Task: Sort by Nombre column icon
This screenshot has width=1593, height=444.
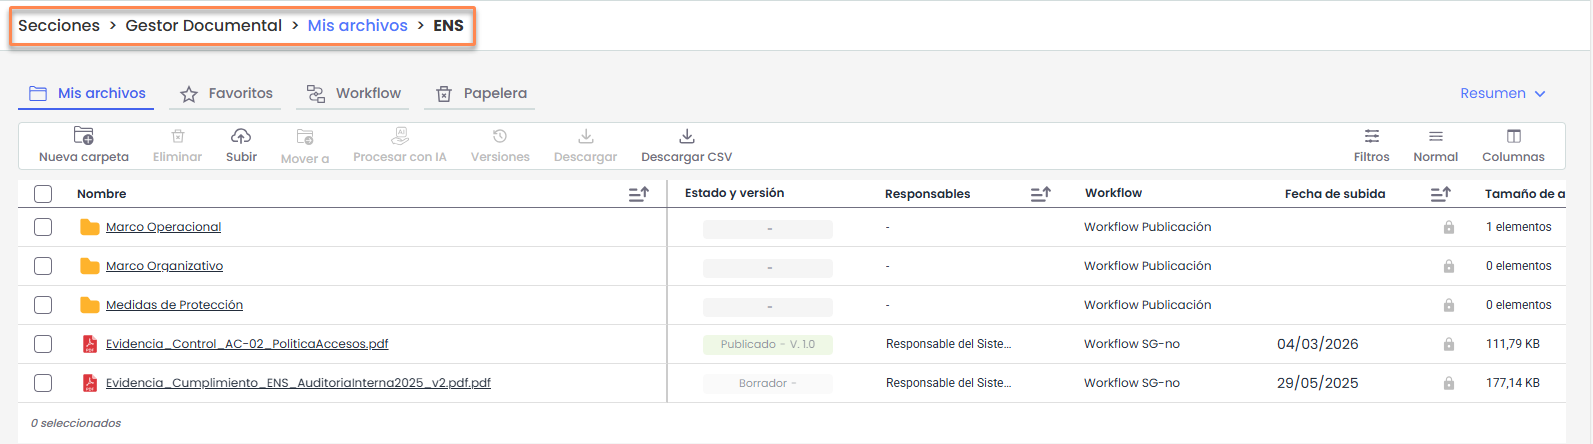Action: (638, 194)
